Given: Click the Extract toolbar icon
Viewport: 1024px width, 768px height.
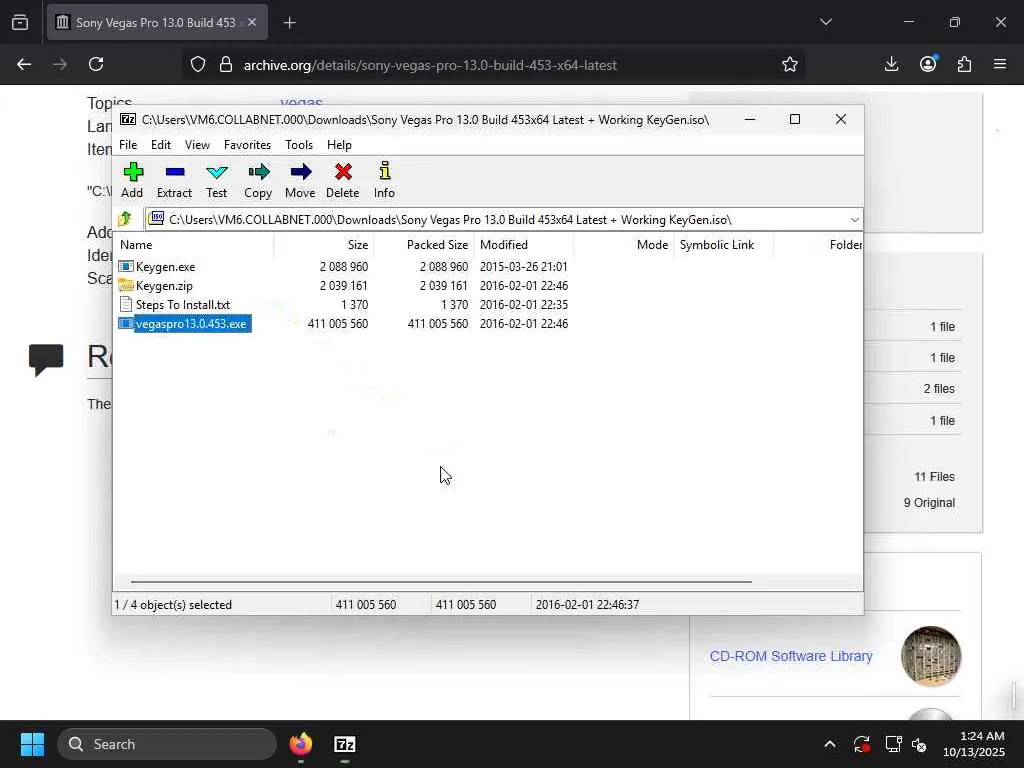Looking at the screenshot, I should [x=174, y=180].
